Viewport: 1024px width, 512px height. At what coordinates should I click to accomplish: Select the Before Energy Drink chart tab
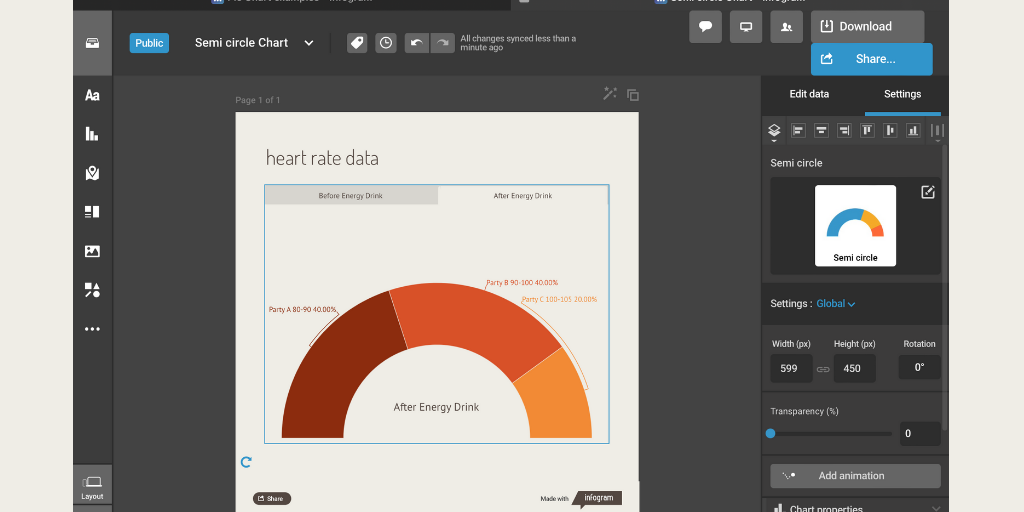coord(351,195)
